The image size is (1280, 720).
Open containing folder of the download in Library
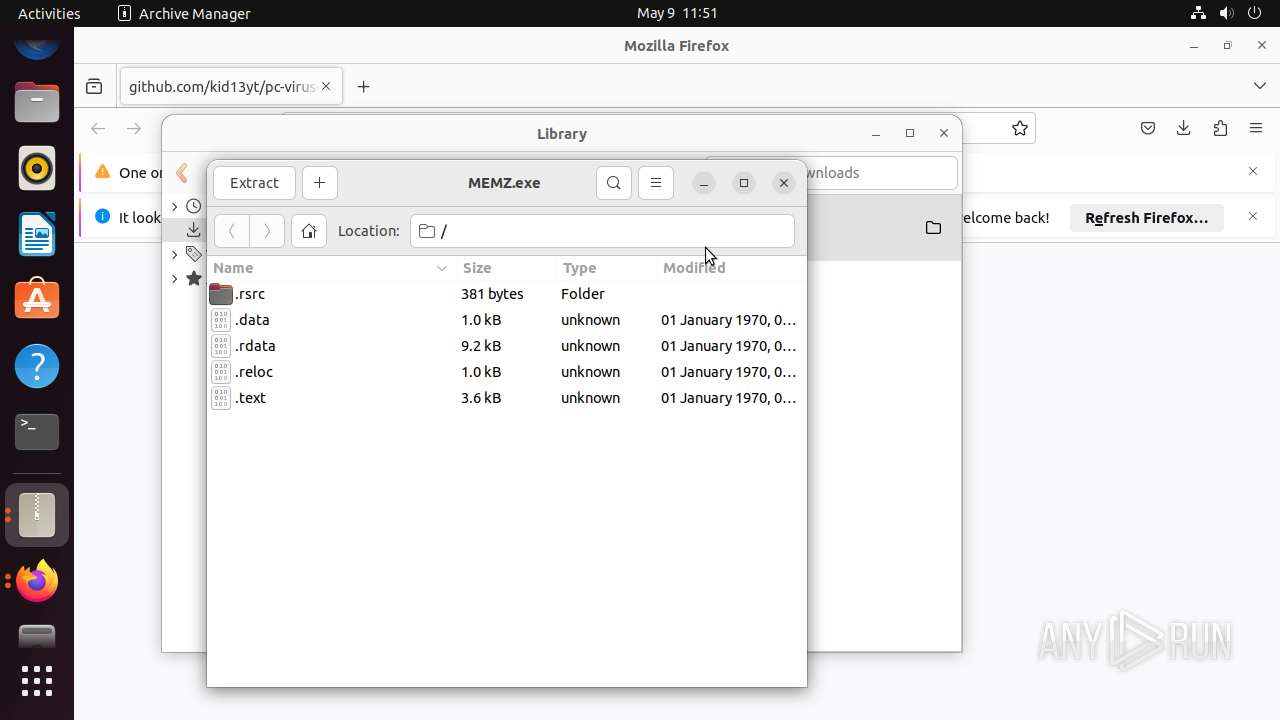pos(933,228)
